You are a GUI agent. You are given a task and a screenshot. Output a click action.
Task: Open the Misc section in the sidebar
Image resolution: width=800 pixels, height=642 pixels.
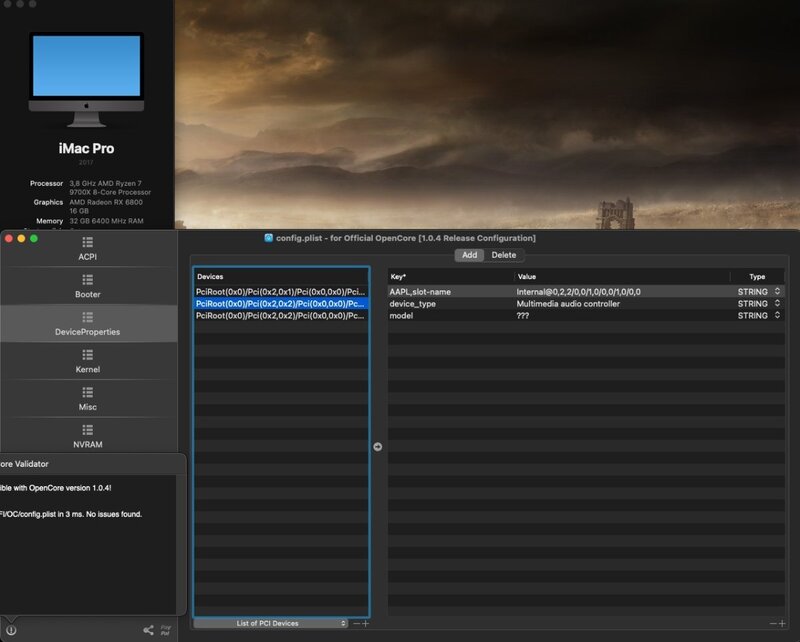click(x=88, y=399)
